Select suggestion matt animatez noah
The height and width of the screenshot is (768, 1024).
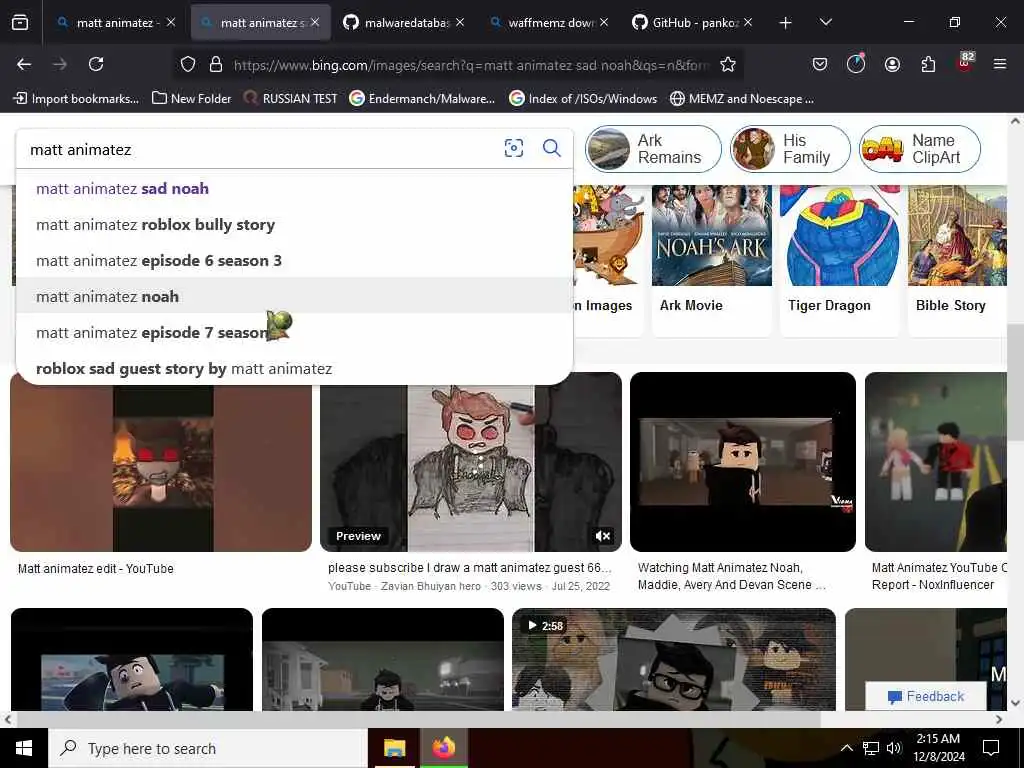[x=294, y=296]
